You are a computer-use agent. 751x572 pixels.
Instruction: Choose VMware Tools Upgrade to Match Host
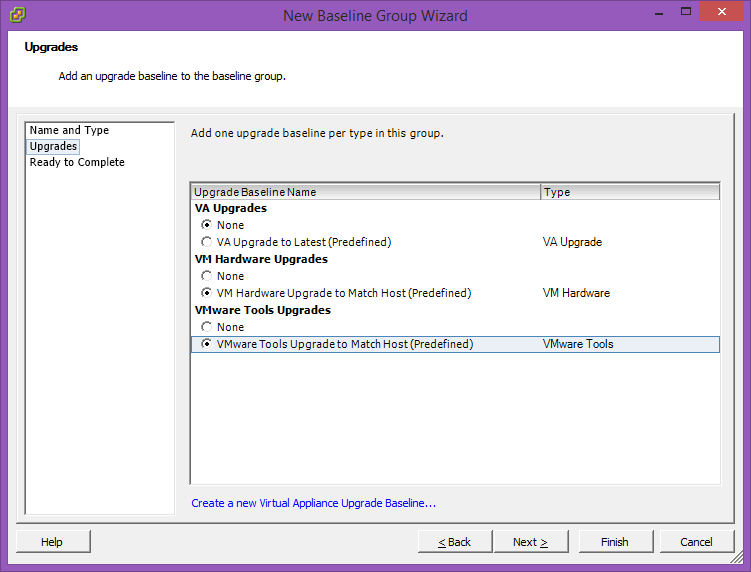coord(206,344)
